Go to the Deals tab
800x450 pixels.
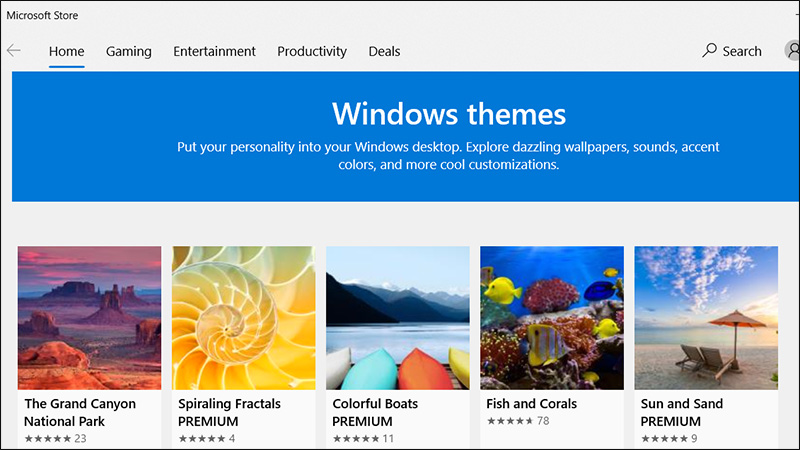[x=384, y=51]
